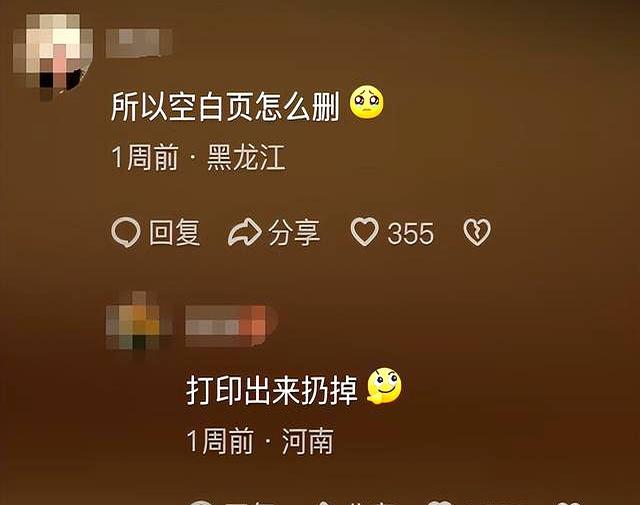
Task: Tap the 回复 label
Action: pyautogui.click(x=174, y=232)
